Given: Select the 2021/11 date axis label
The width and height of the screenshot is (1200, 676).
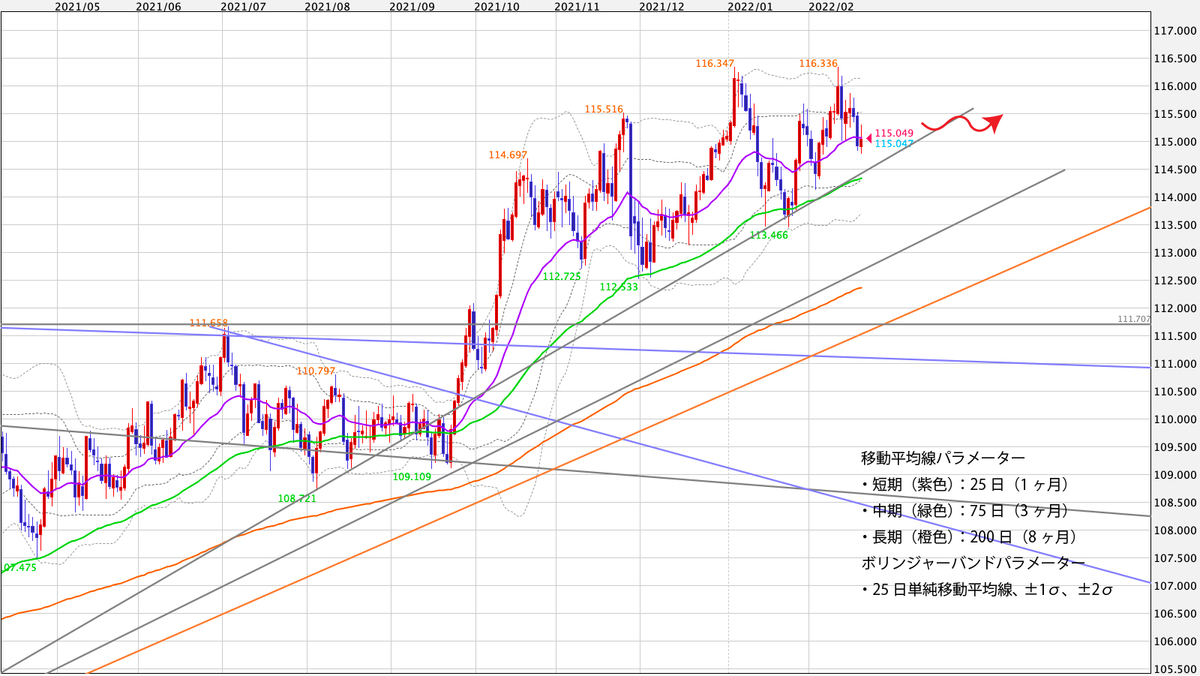Looking at the screenshot, I should click(576, 6).
